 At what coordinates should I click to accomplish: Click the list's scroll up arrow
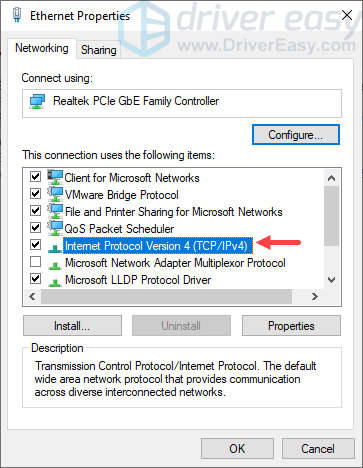tap(331, 178)
